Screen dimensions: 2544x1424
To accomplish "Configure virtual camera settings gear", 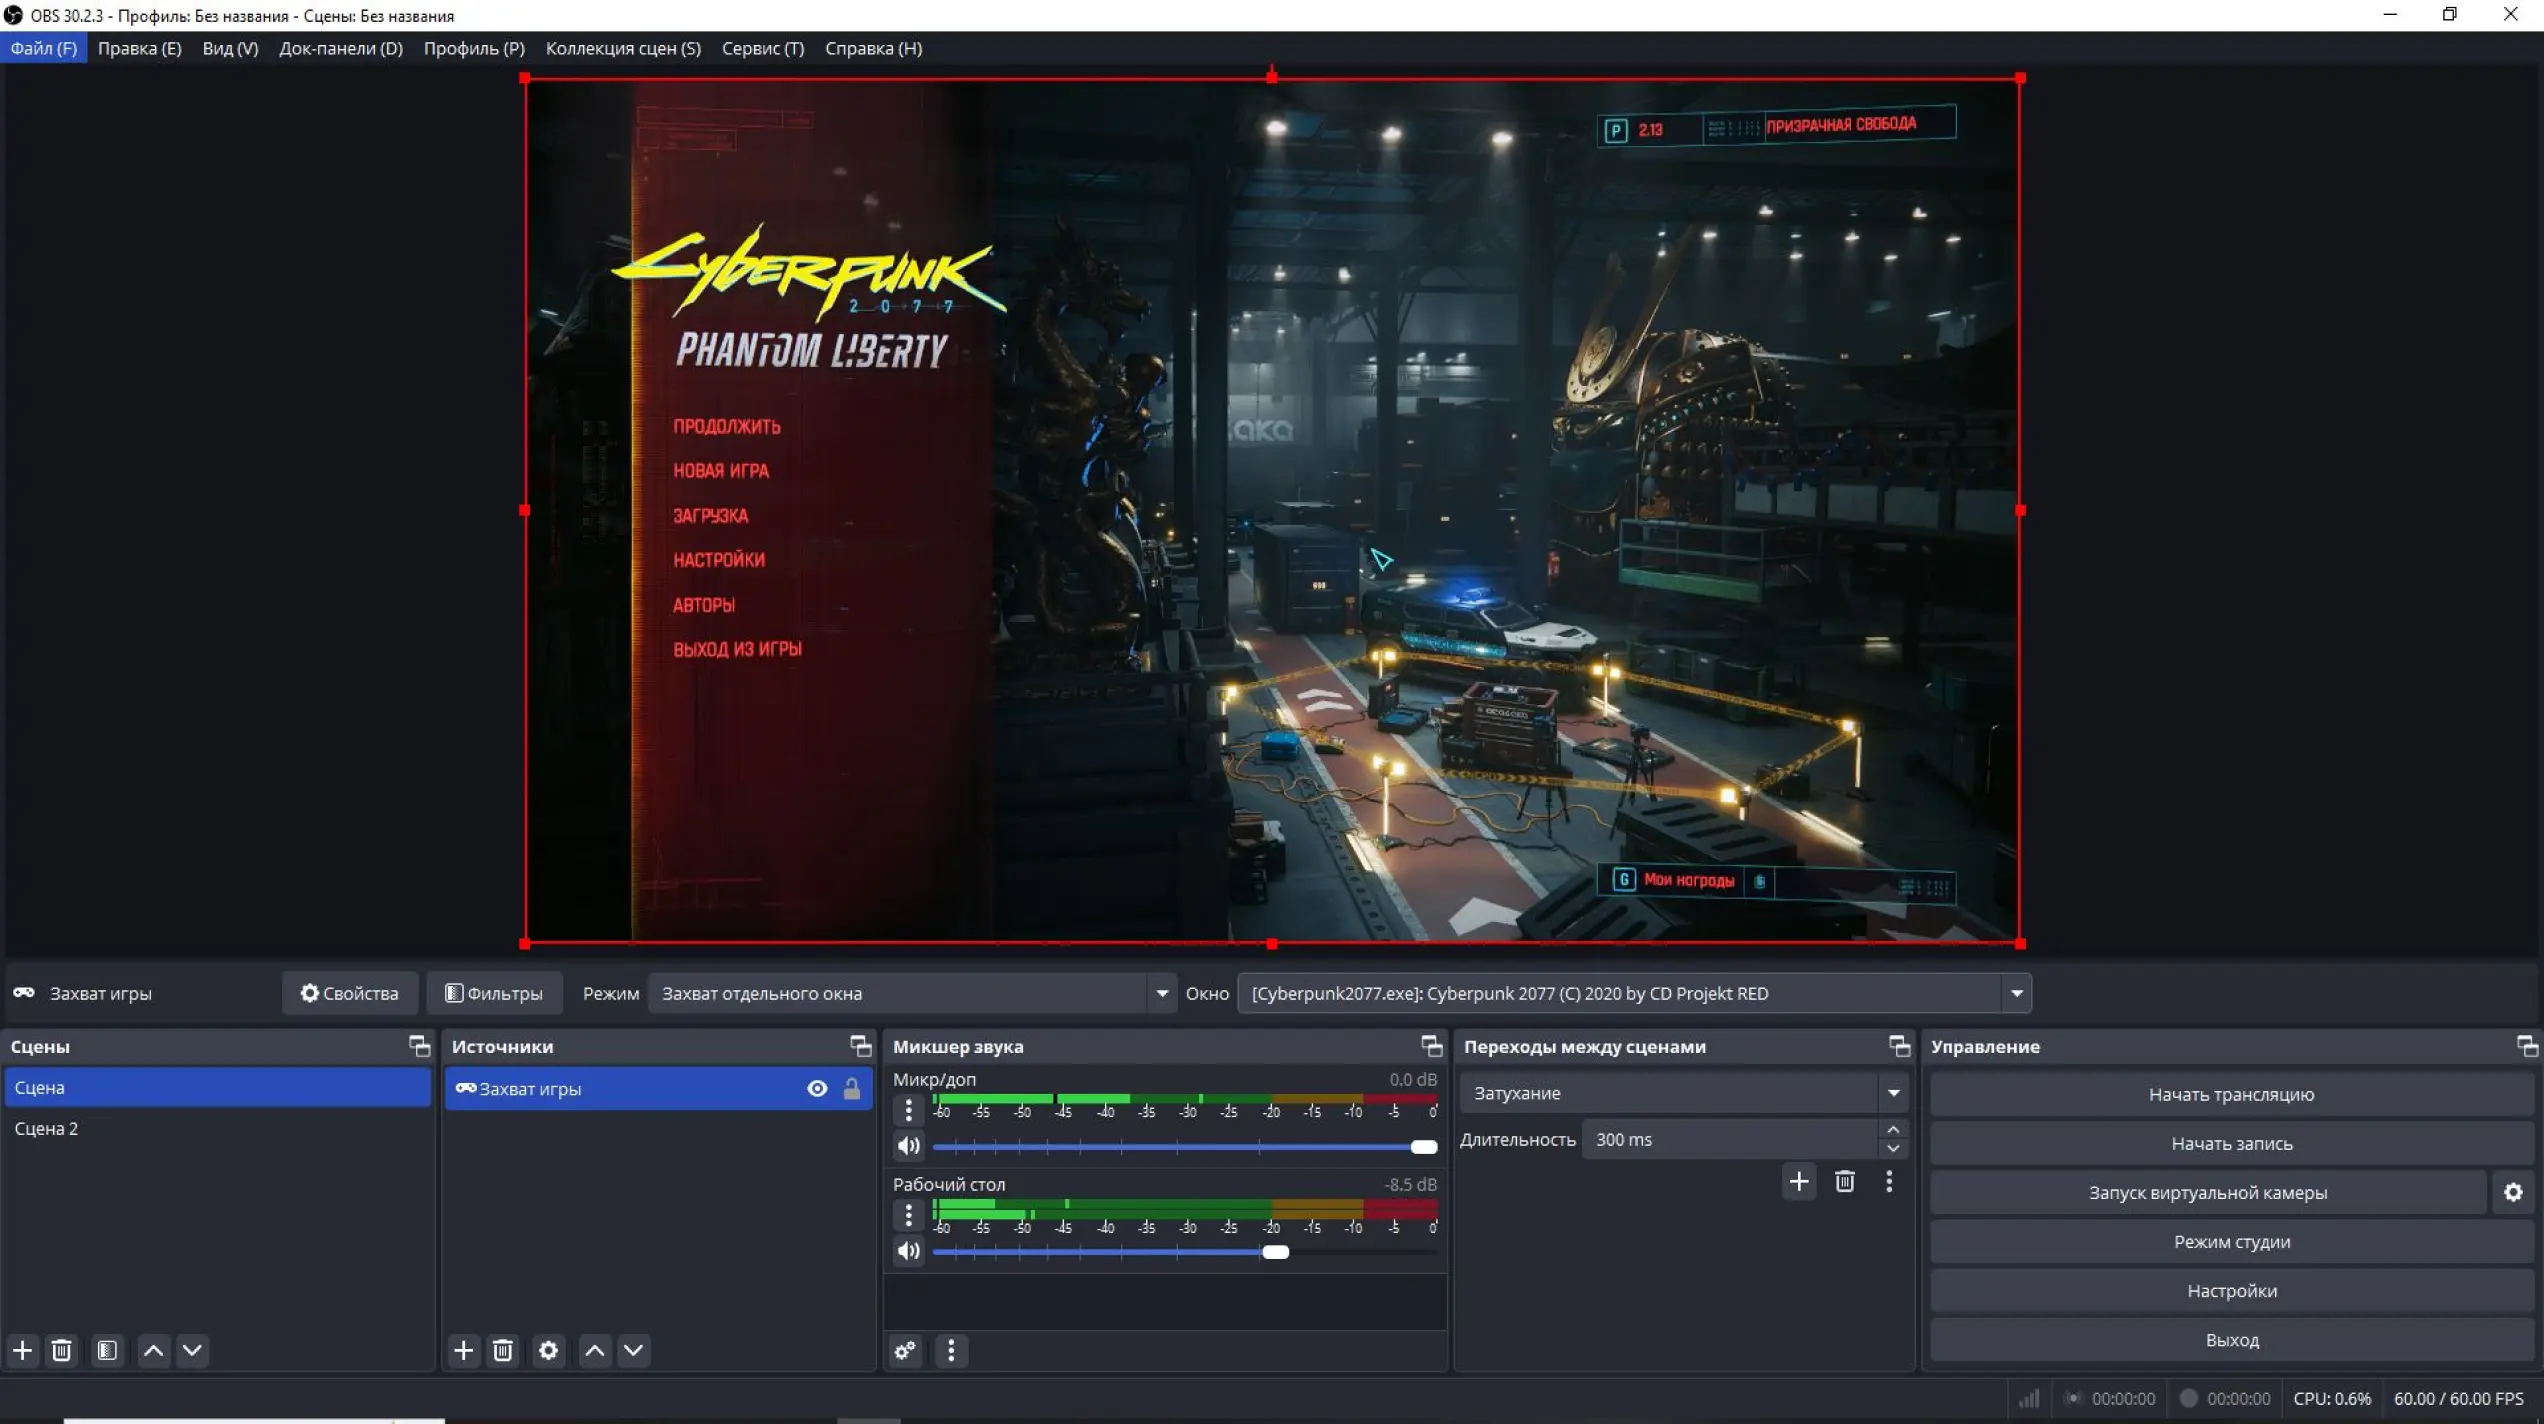I will point(2512,1192).
